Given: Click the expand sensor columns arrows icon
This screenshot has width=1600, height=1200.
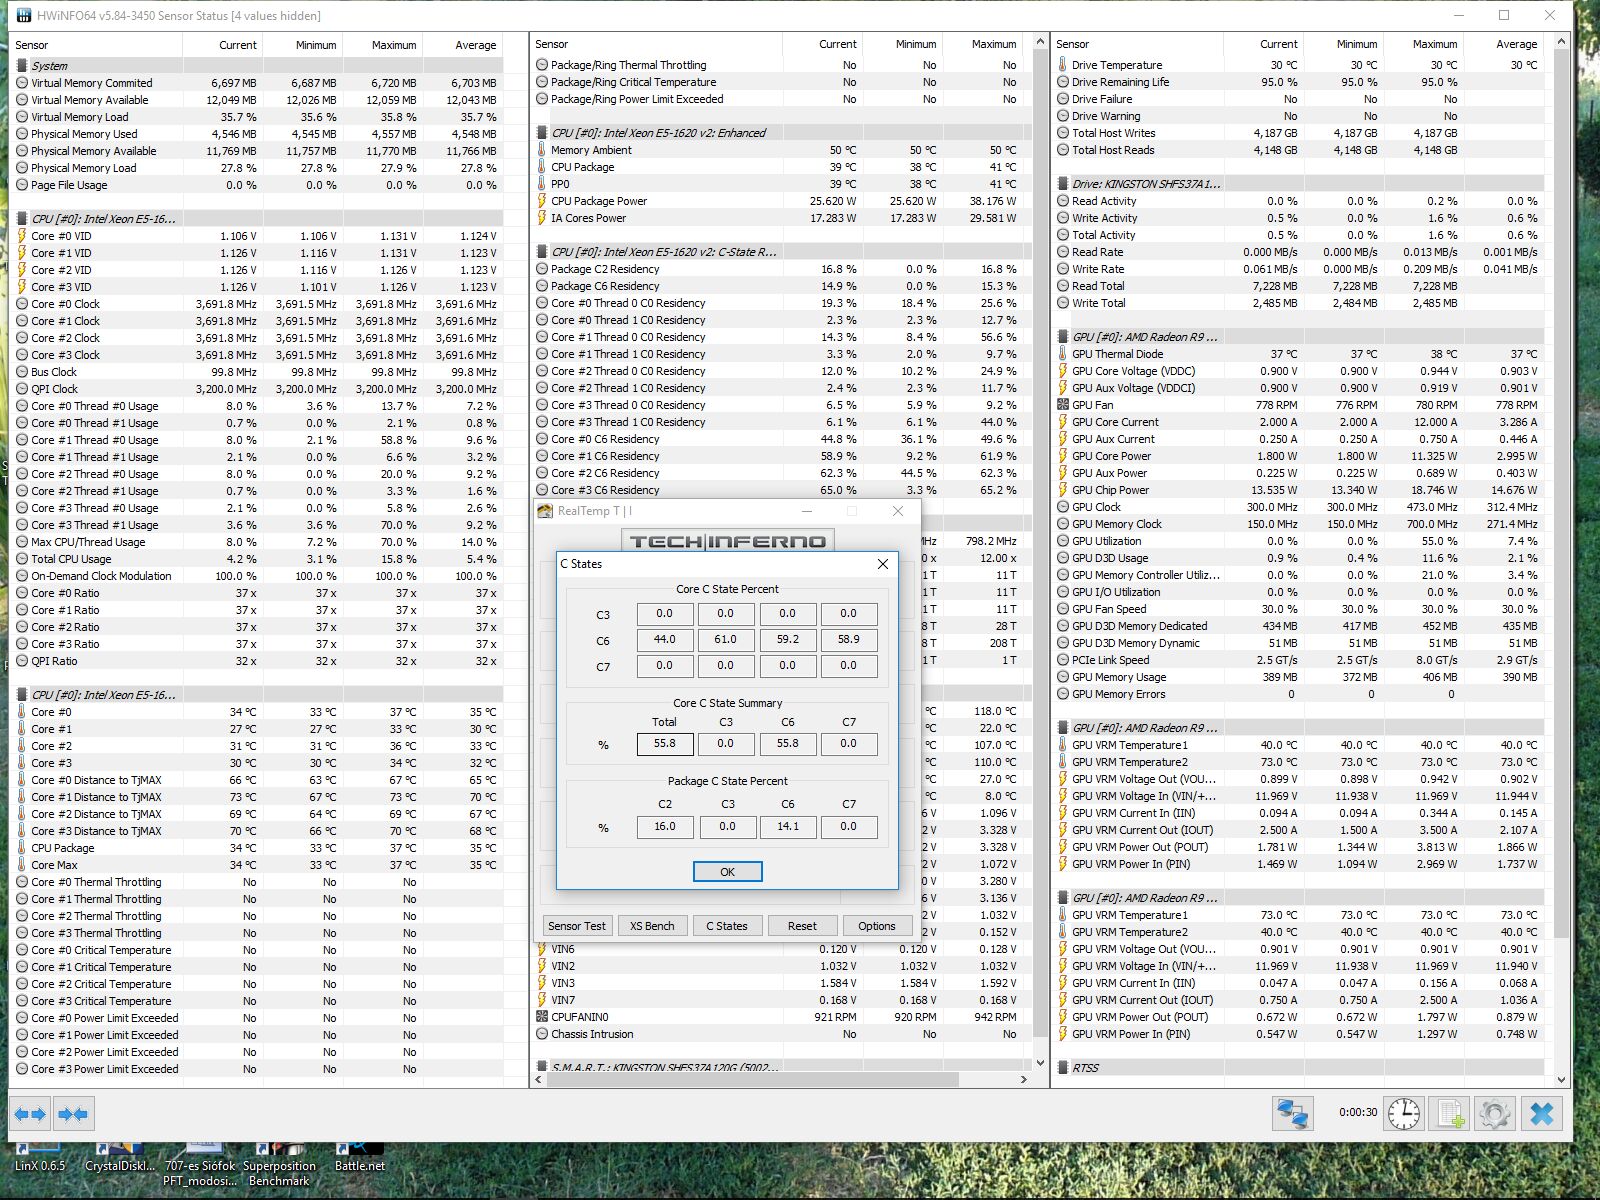Looking at the screenshot, I should (30, 1114).
